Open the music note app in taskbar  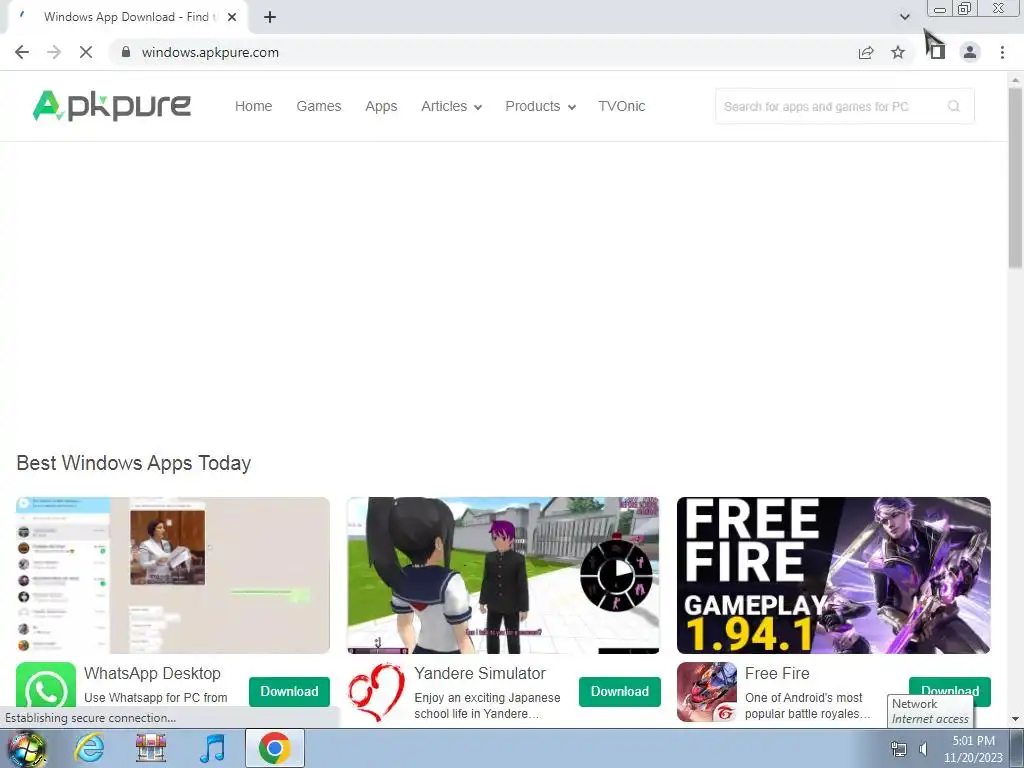coord(212,748)
